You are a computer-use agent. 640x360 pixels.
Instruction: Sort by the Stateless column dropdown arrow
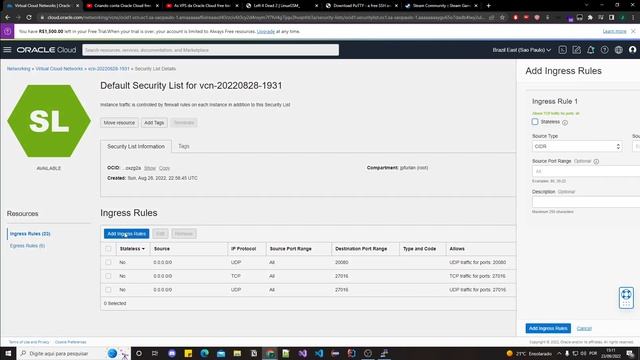coord(143,249)
